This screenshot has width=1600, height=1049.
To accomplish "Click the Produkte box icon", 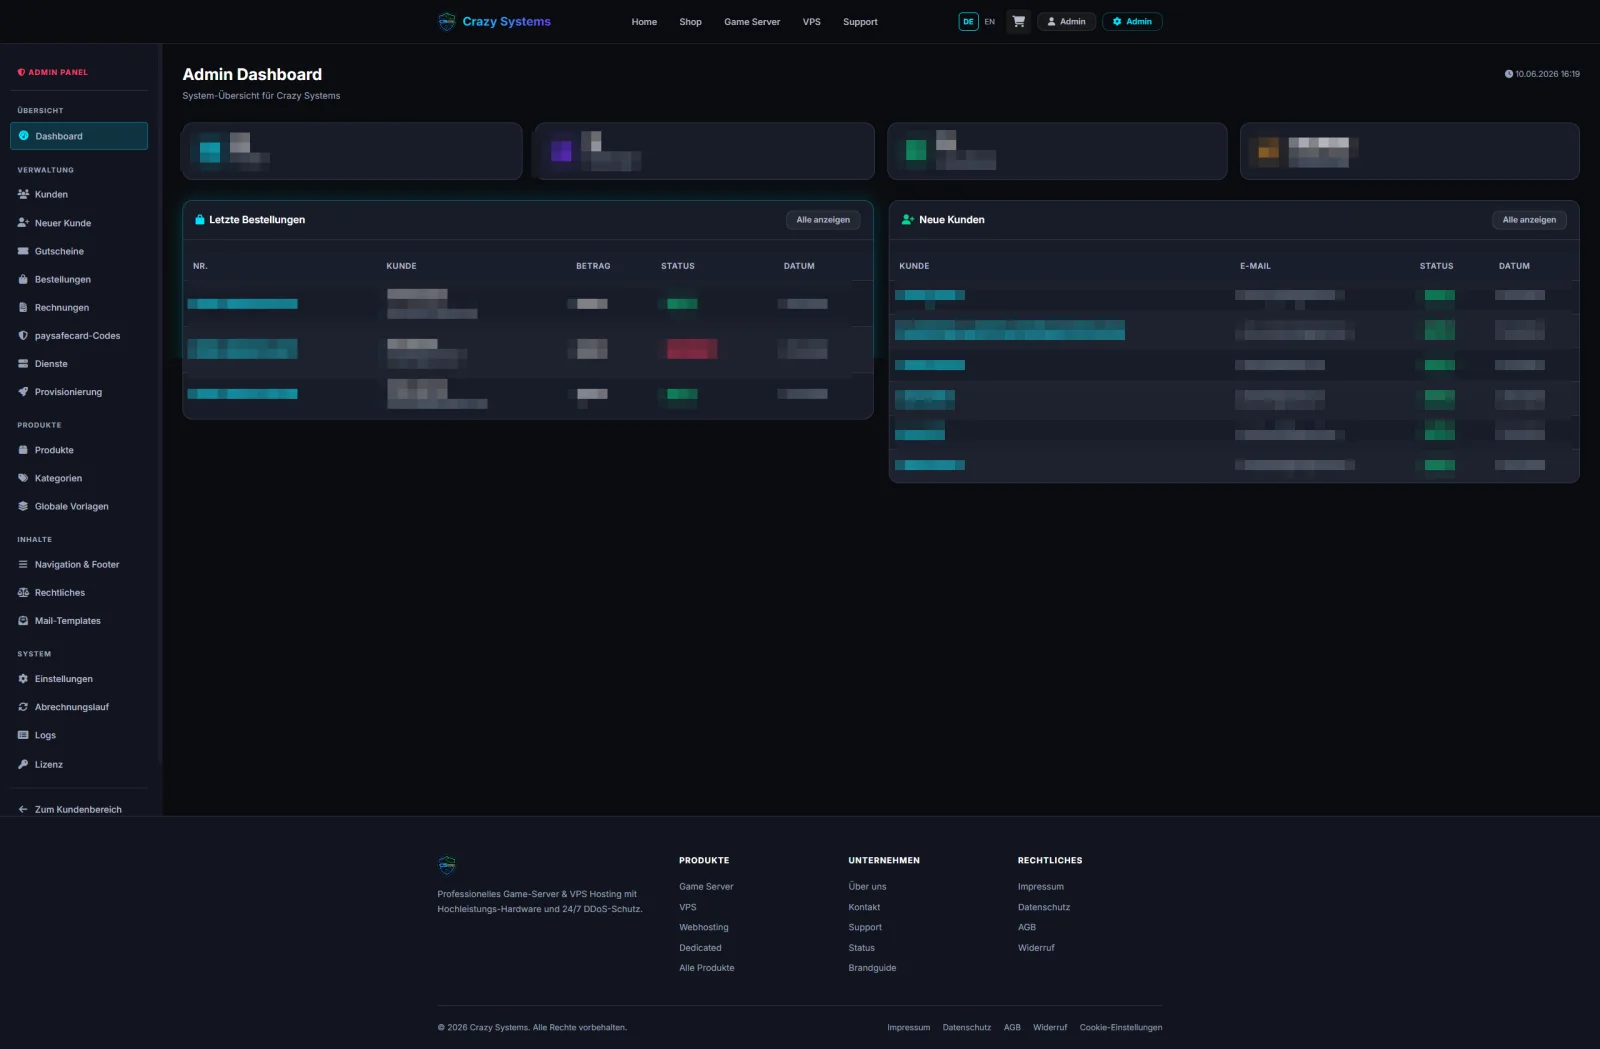I will (23, 450).
